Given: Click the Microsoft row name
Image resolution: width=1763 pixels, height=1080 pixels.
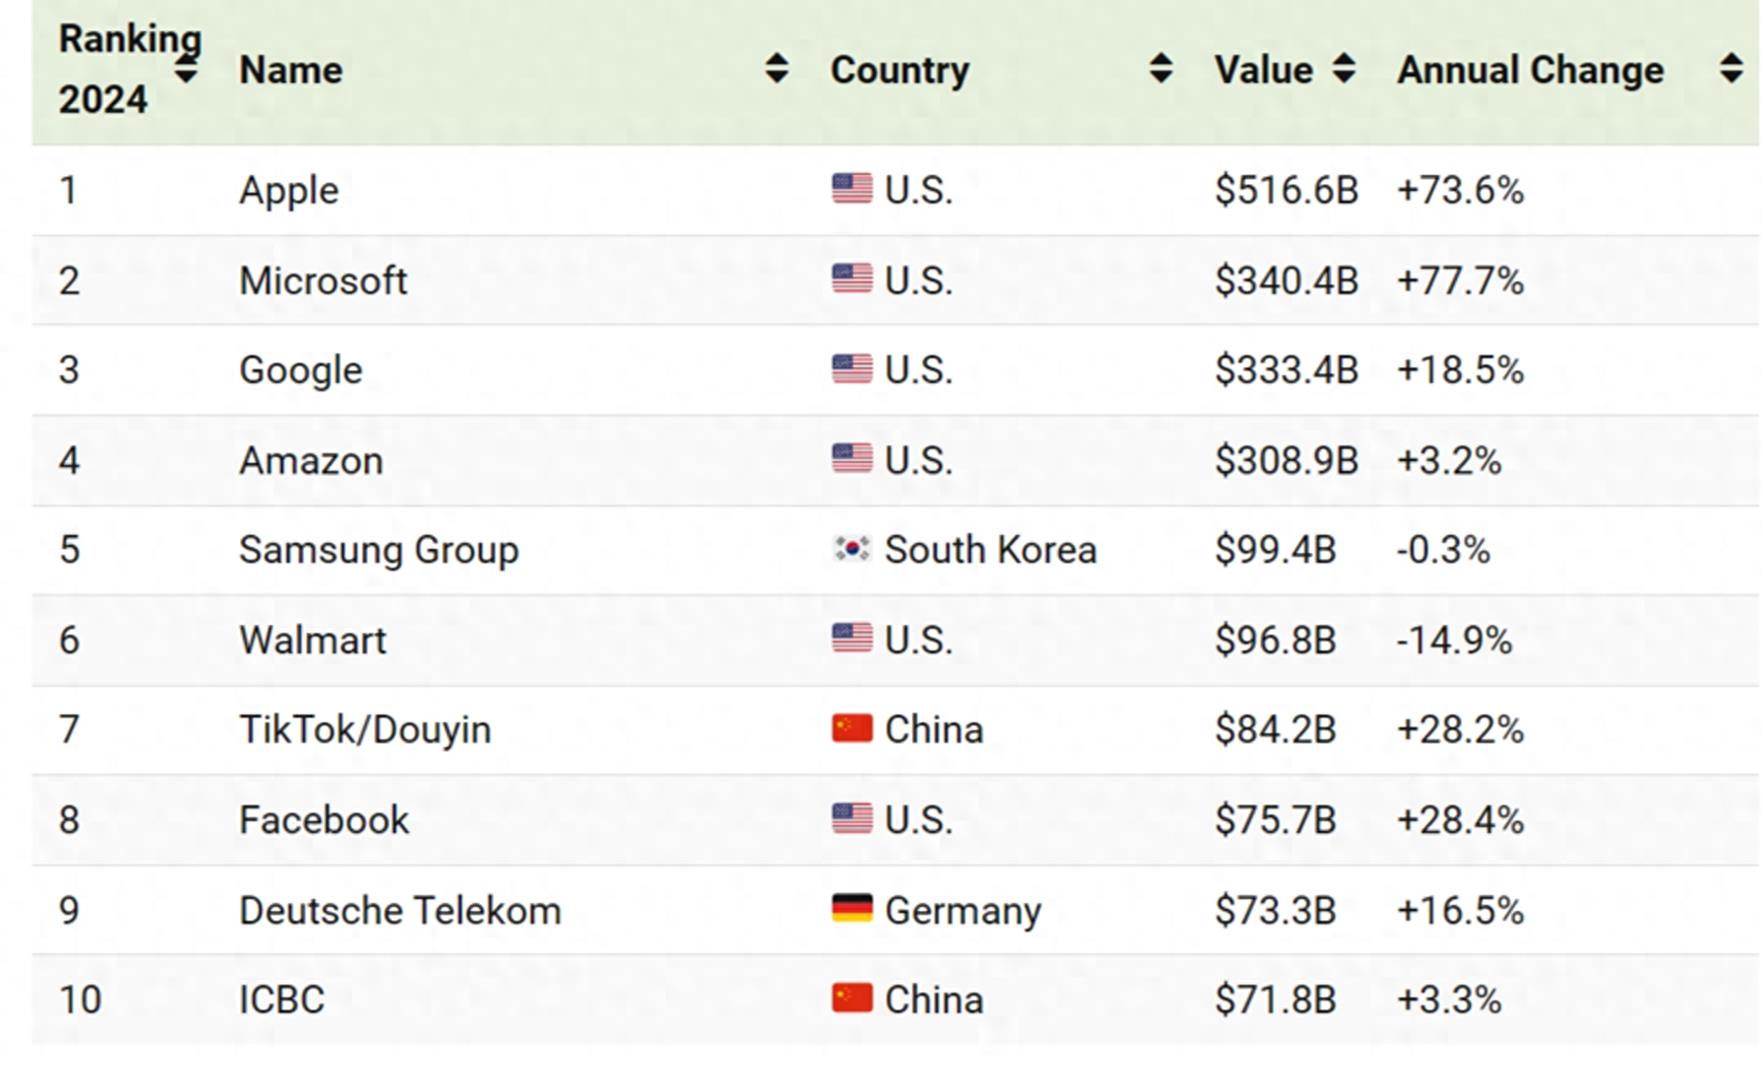Looking at the screenshot, I should 323,281.
